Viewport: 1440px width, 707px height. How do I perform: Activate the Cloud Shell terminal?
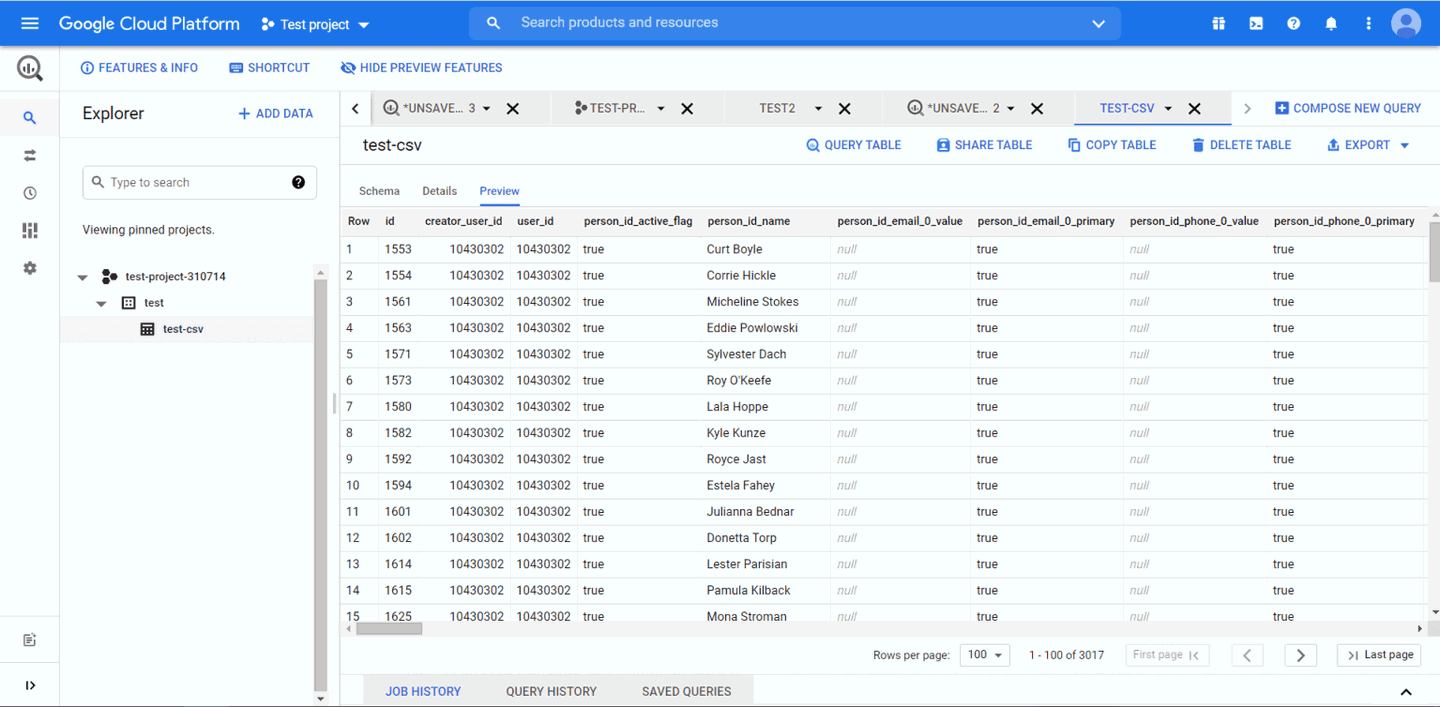click(1256, 22)
